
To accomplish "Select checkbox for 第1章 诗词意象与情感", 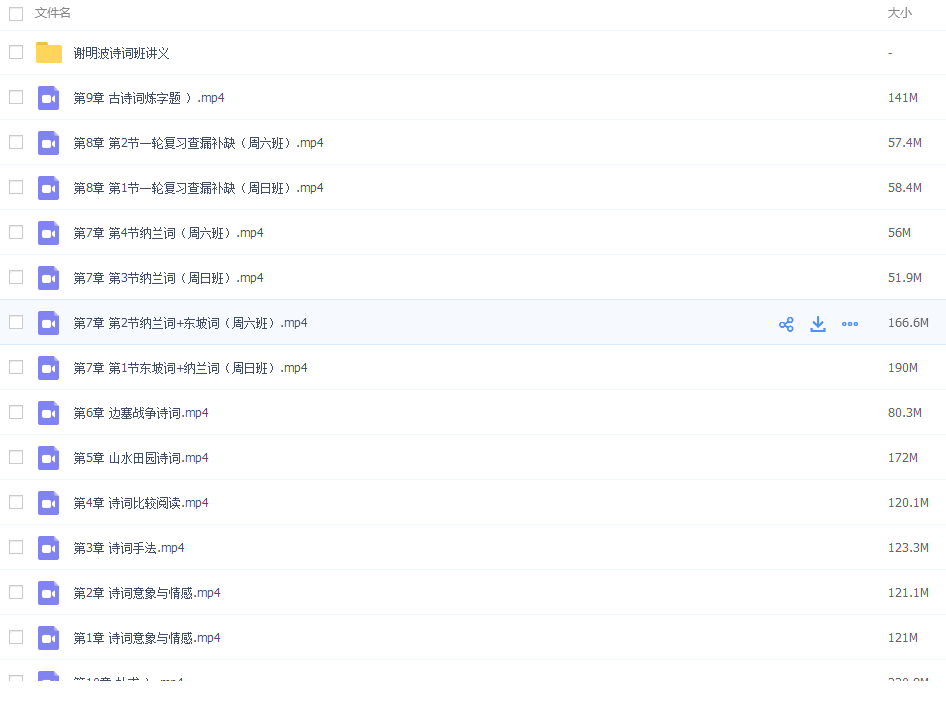I will coord(16,637).
